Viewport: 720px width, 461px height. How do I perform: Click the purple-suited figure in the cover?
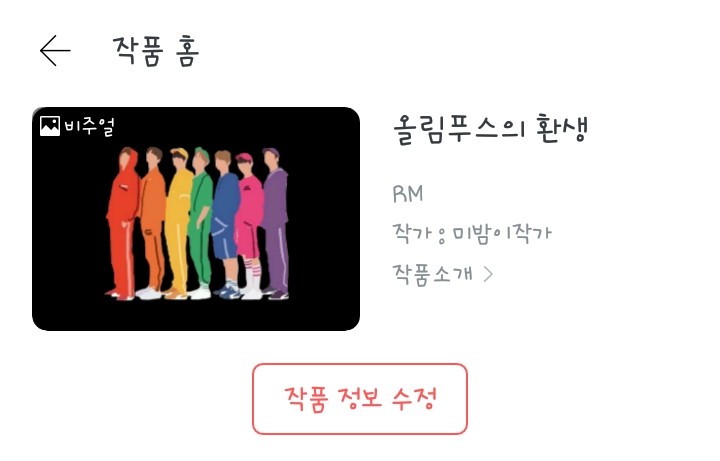pyautogui.click(x=276, y=224)
